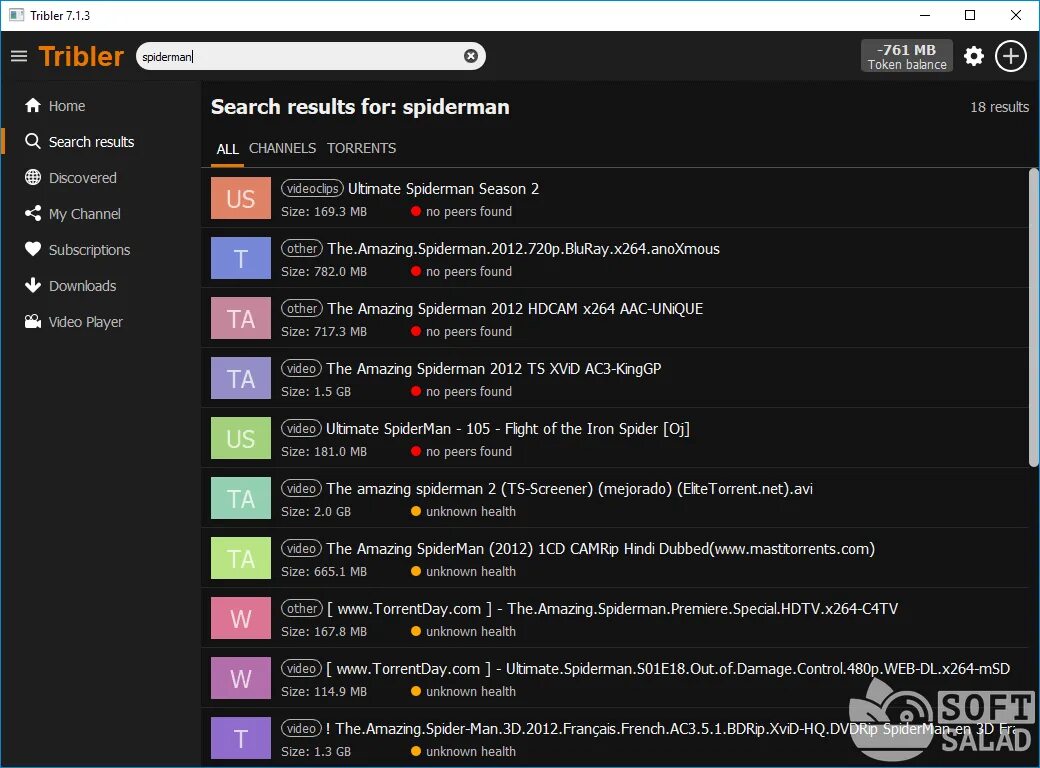Click the My Channel share icon
The image size is (1040, 768).
[32, 213]
